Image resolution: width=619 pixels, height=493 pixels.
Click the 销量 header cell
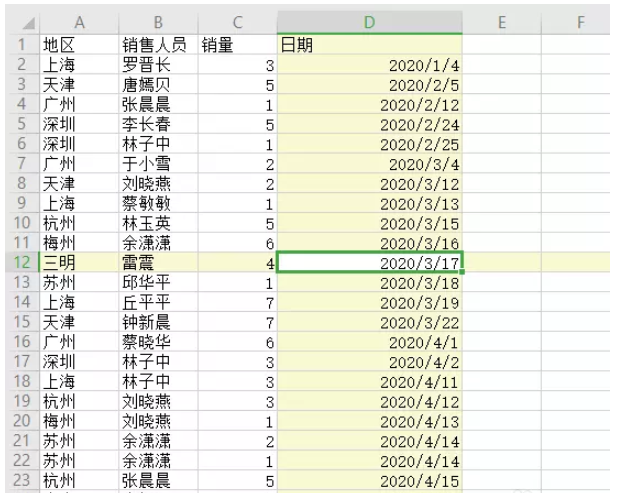coord(238,45)
